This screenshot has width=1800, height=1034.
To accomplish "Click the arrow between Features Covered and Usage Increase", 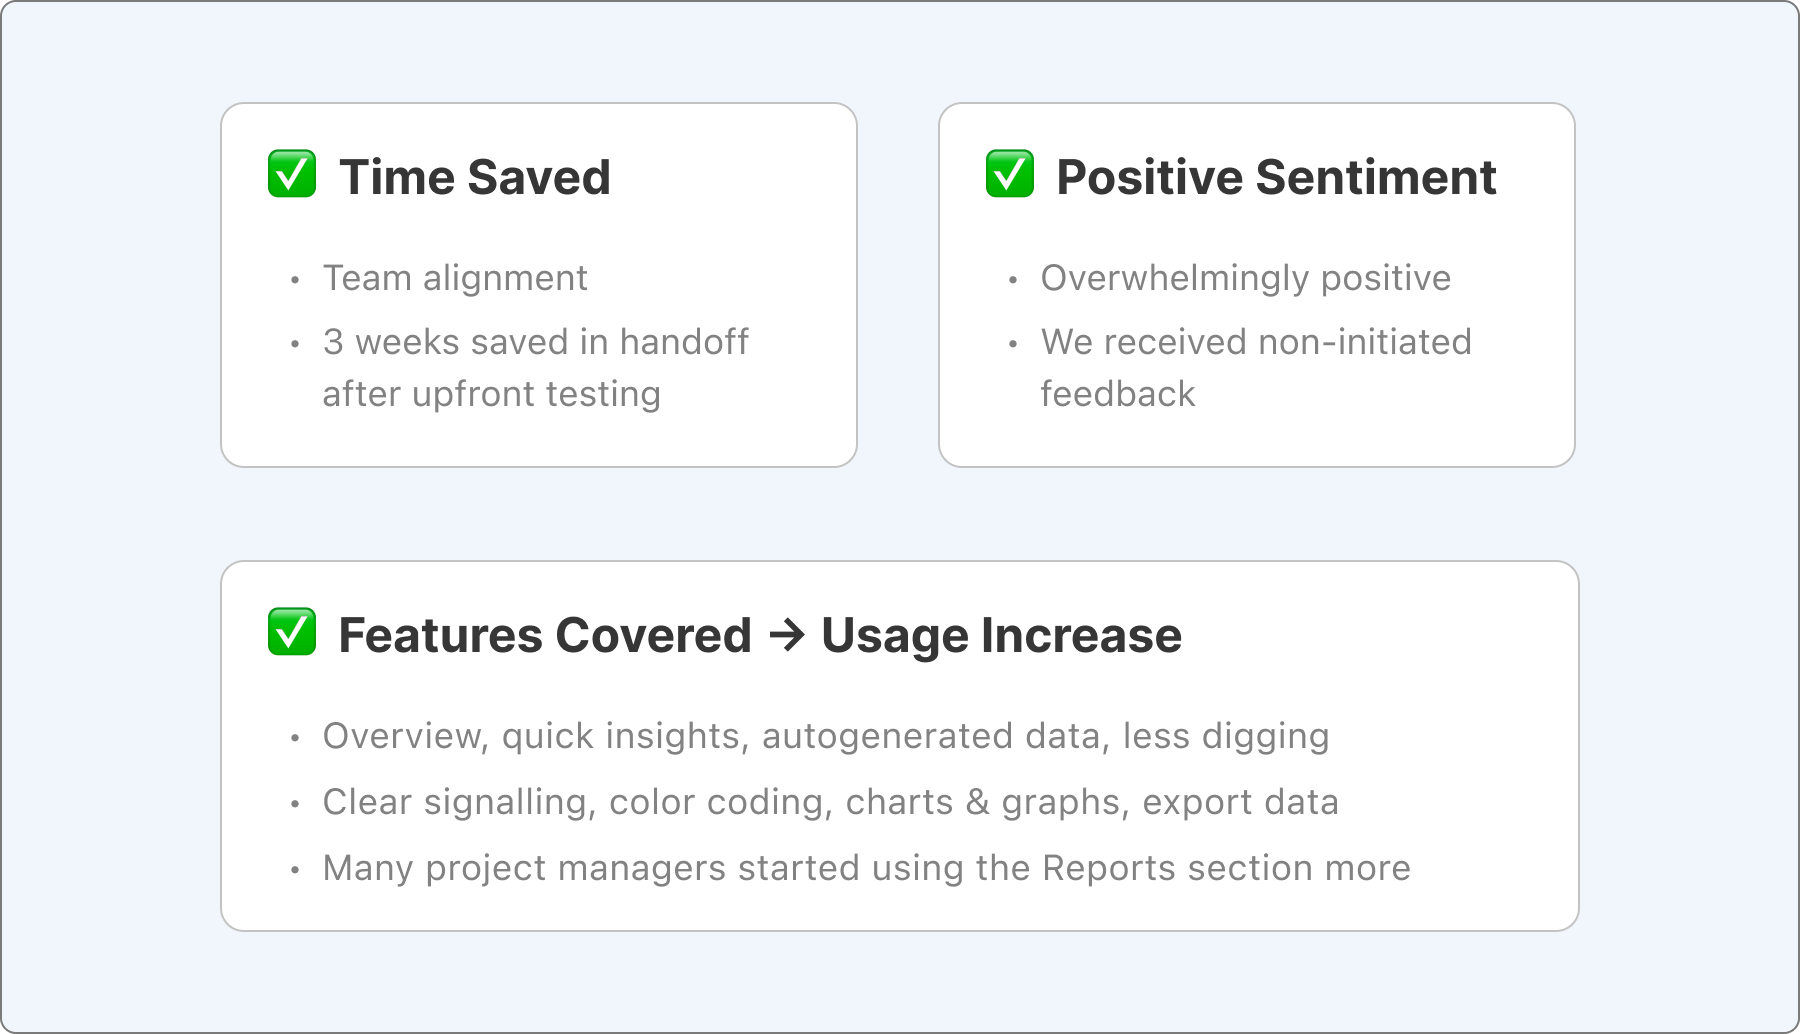I will pyautogui.click(x=787, y=635).
